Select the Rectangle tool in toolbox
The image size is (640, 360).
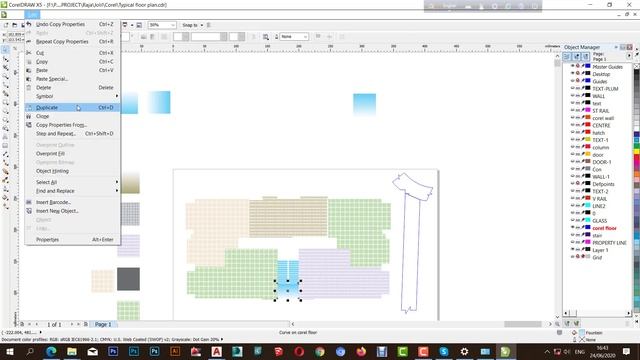click(5, 102)
